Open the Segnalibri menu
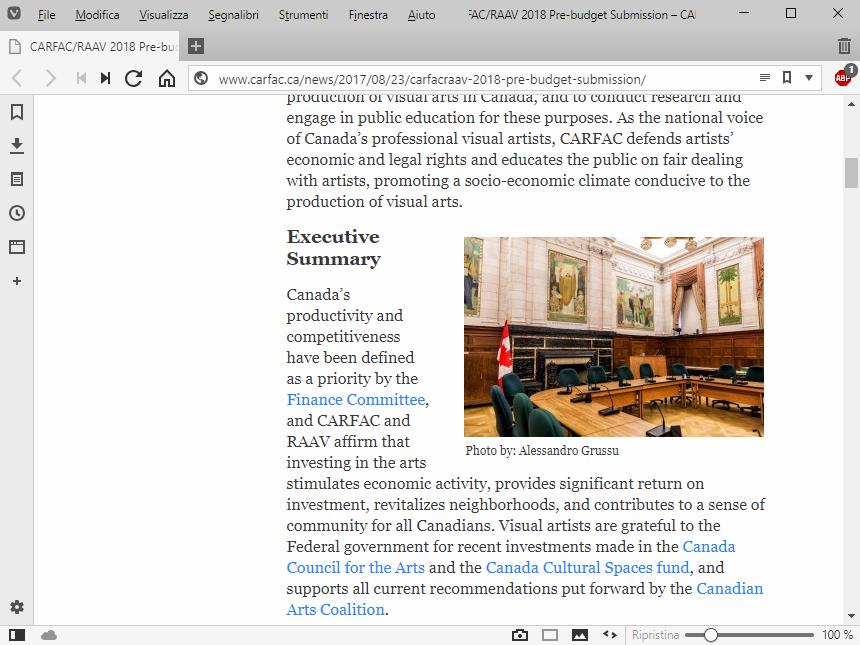860x645 pixels. pos(233,15)
